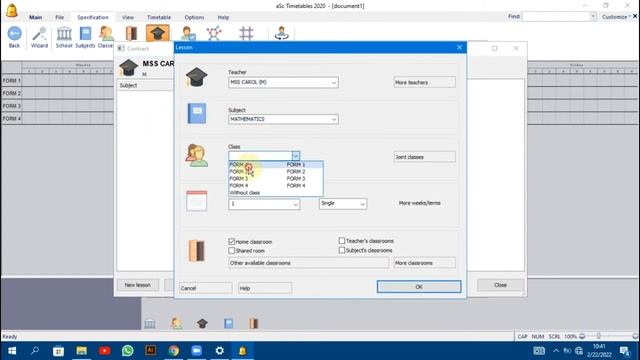Collapse the Class dropdown arrow
Screen dimensions: 640x360
[296, 156]
